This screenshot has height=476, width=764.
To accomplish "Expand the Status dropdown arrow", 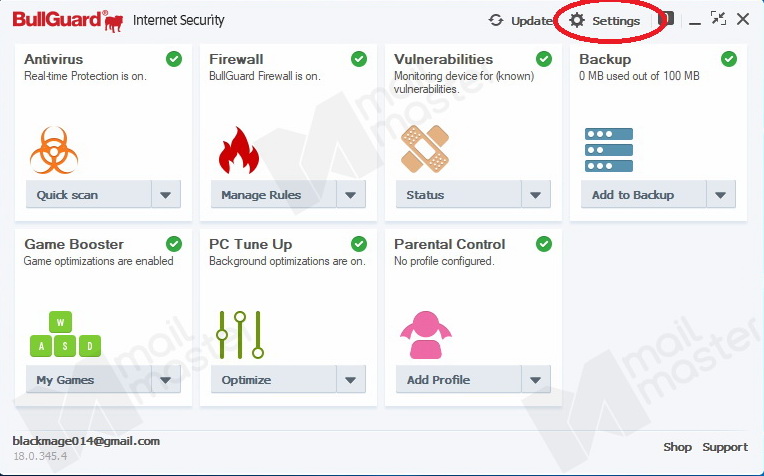I will (x=535, y=194).
